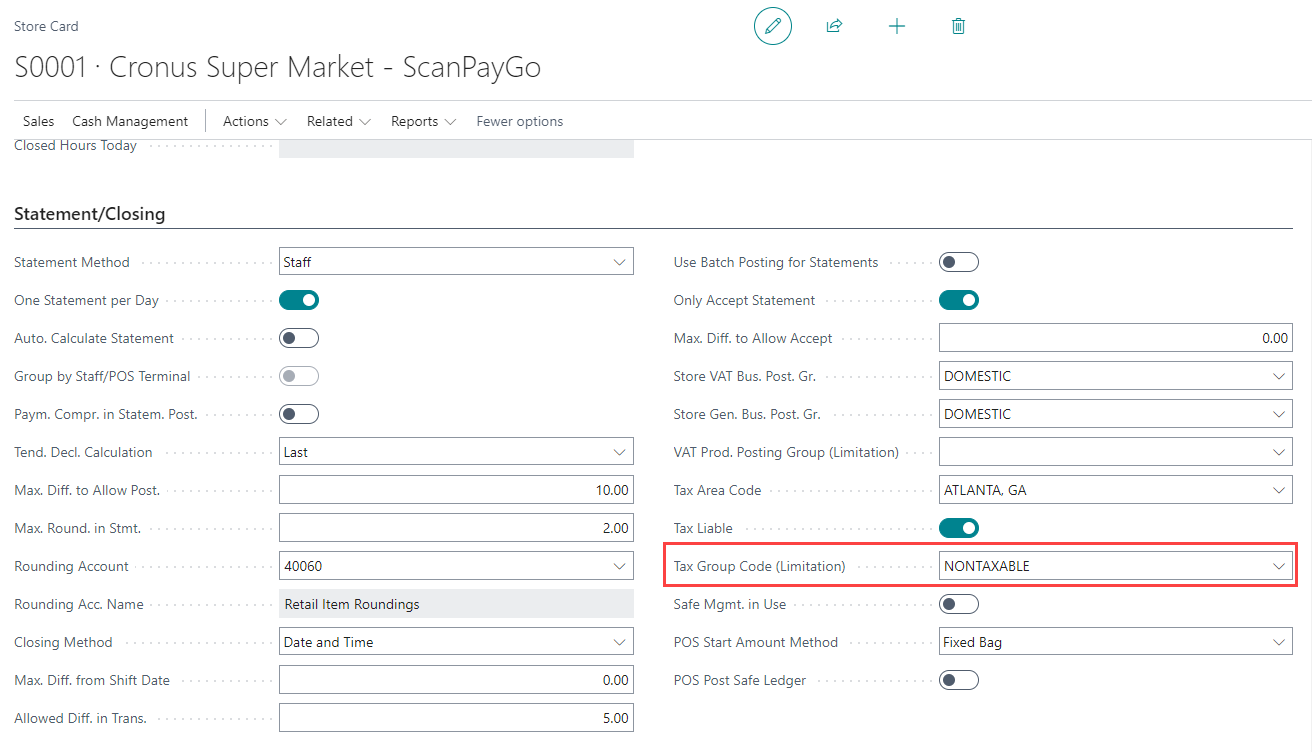Click the Max. Round. in Stmt. field
This screenshot has width=1312, height=752.
coord(456,528)
